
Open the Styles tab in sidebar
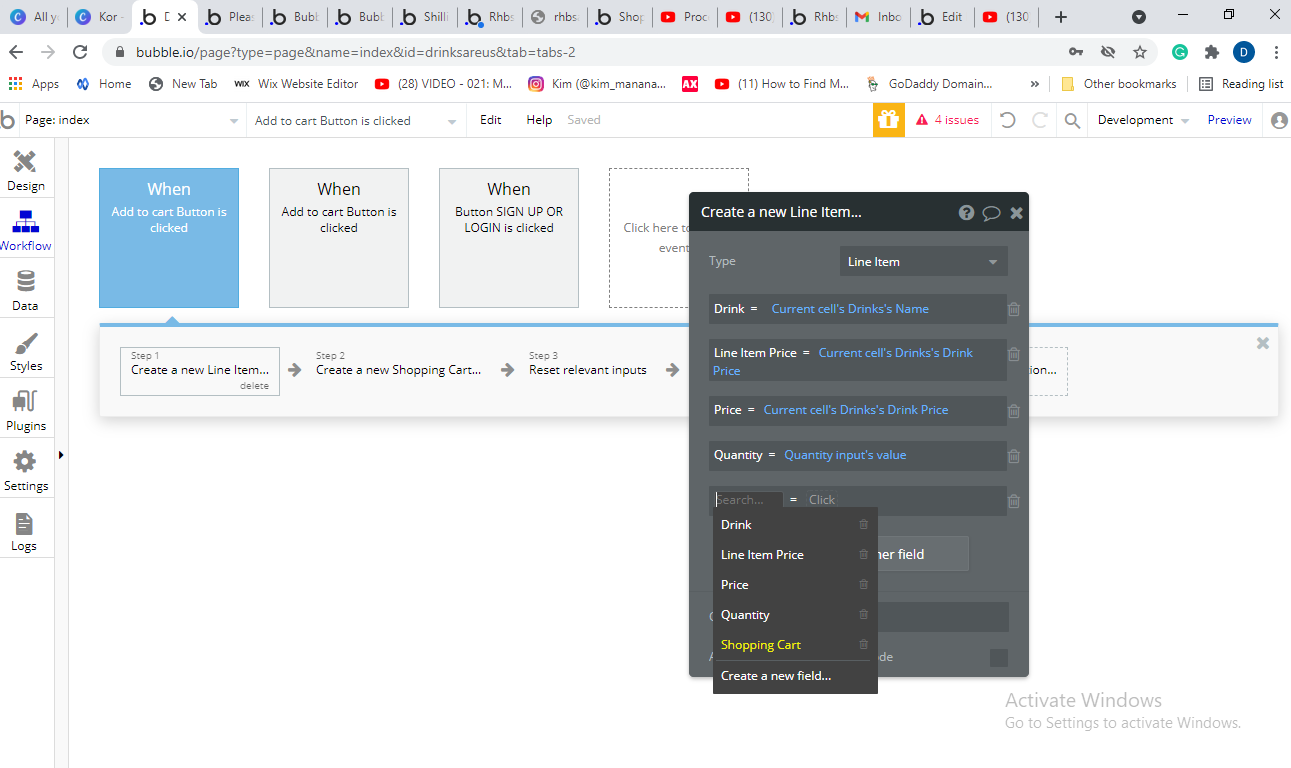(x=26, y=351)
